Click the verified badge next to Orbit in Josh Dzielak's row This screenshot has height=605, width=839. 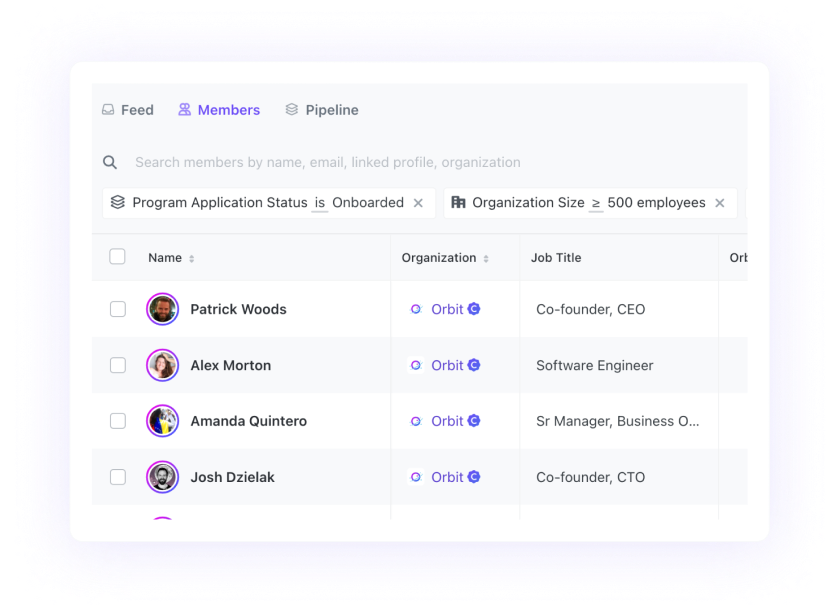coord(474,477)
